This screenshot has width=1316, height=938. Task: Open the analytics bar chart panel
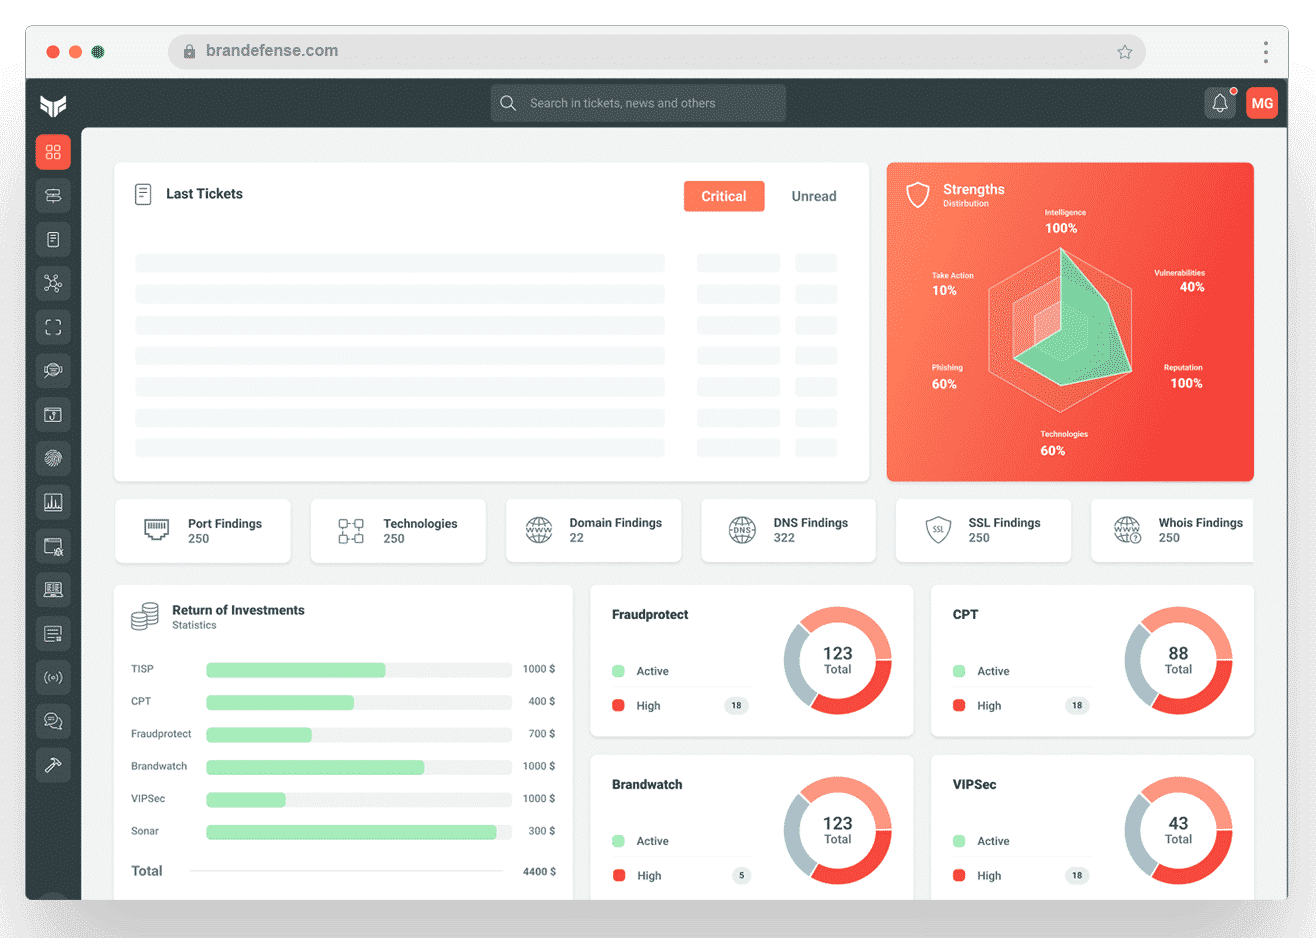click(52, 502)
